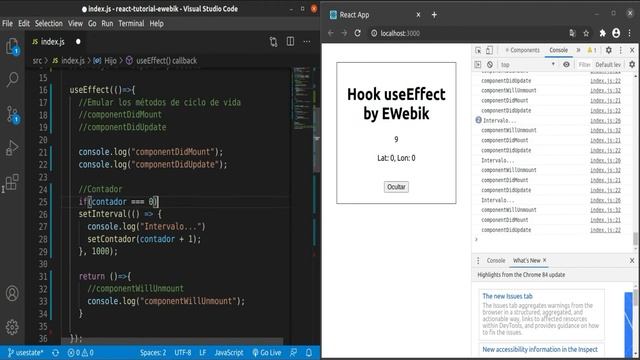The width and height of the screenshot is (640, 360).
Task: Open the Accounts icon in activity bar
Action: point(12,293)
